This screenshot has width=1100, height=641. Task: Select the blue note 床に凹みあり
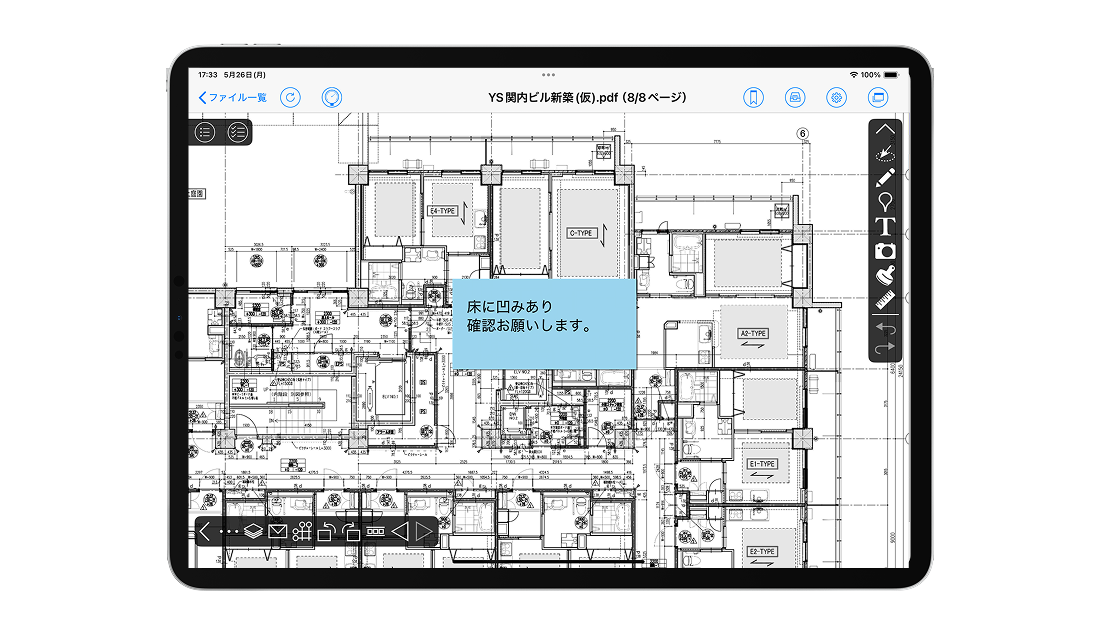[544, 323]
